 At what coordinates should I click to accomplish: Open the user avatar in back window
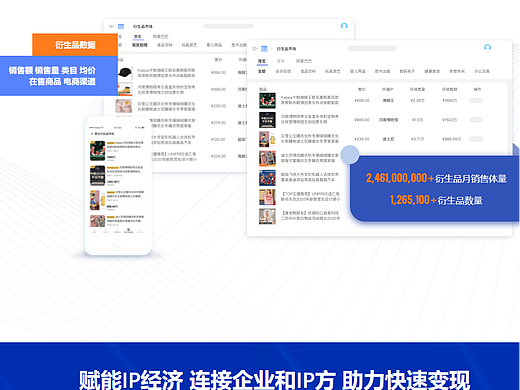click(x=344, y=26)
